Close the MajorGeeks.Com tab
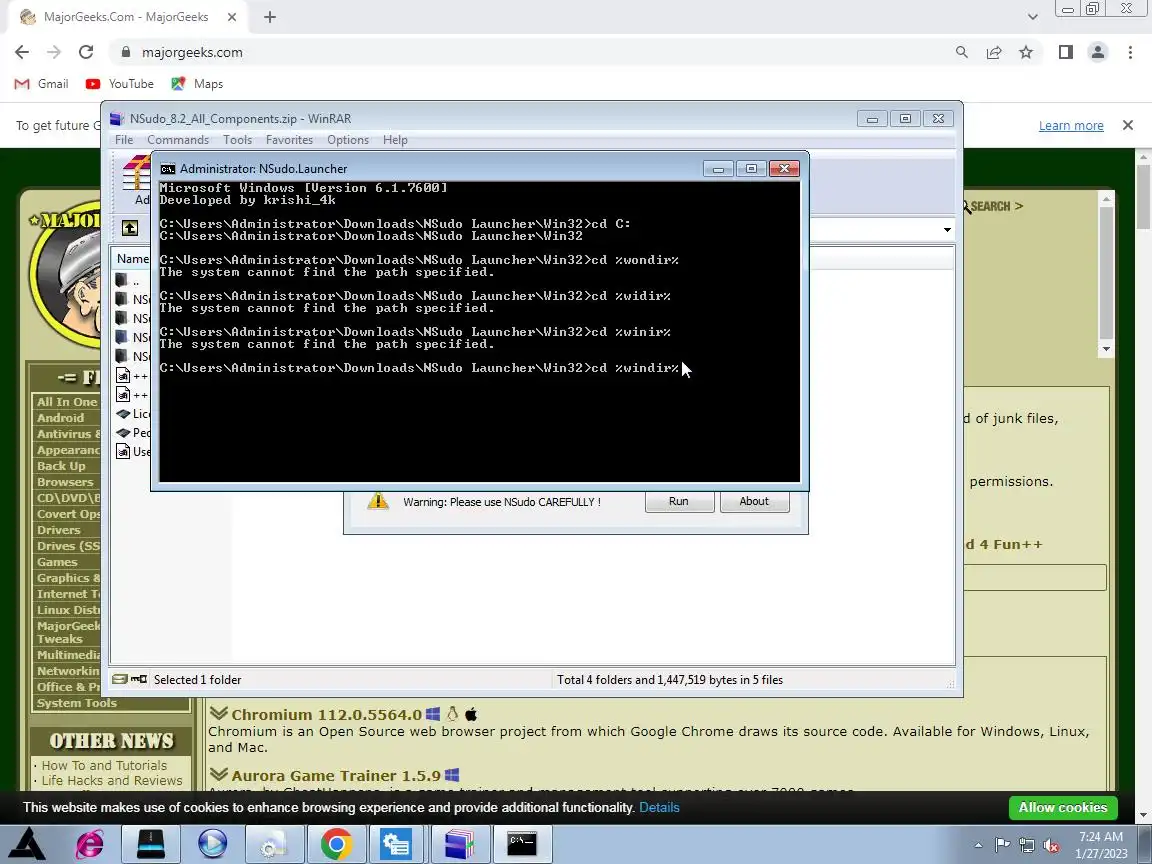 (231, 17)
